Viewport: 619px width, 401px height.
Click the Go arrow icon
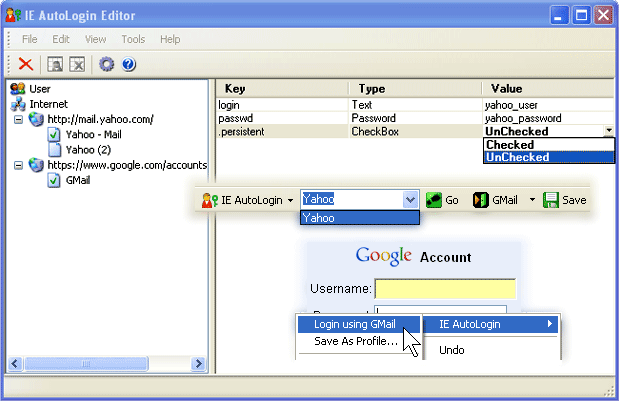434,200
